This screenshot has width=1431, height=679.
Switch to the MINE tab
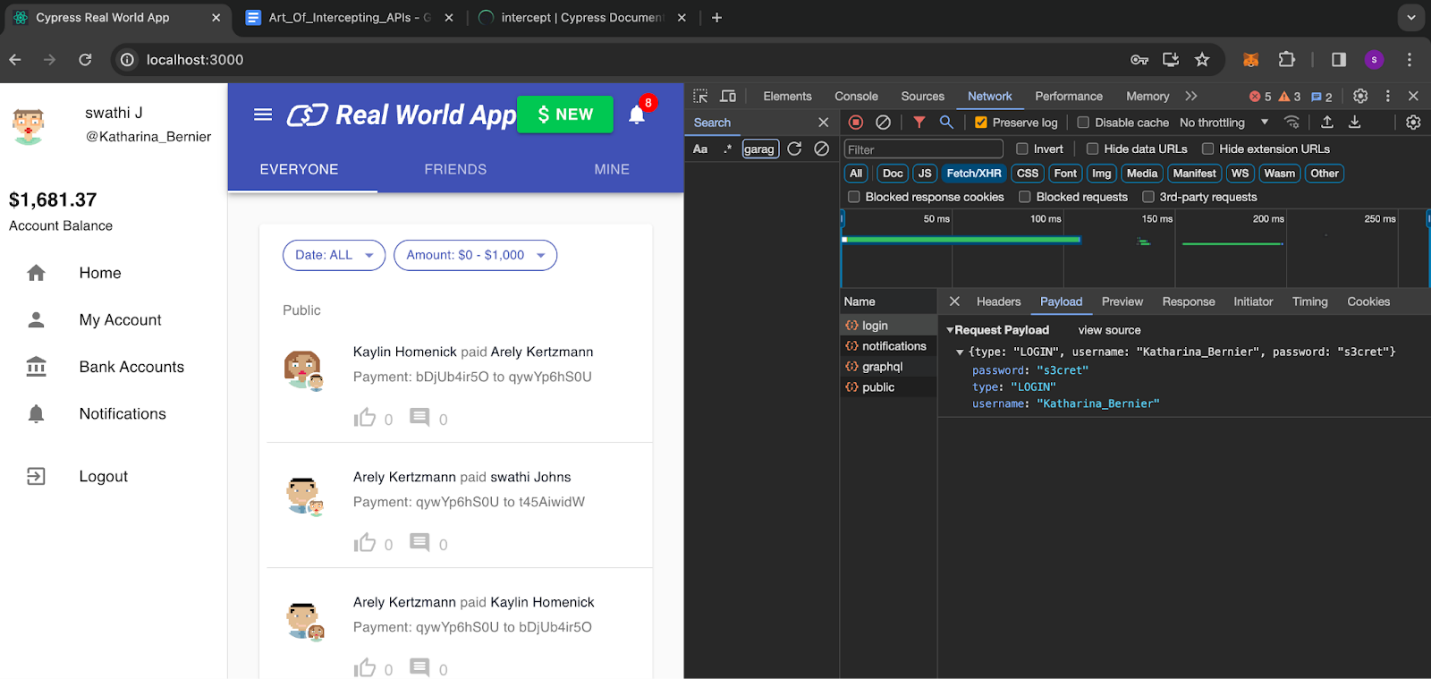(x=612, y=169)
